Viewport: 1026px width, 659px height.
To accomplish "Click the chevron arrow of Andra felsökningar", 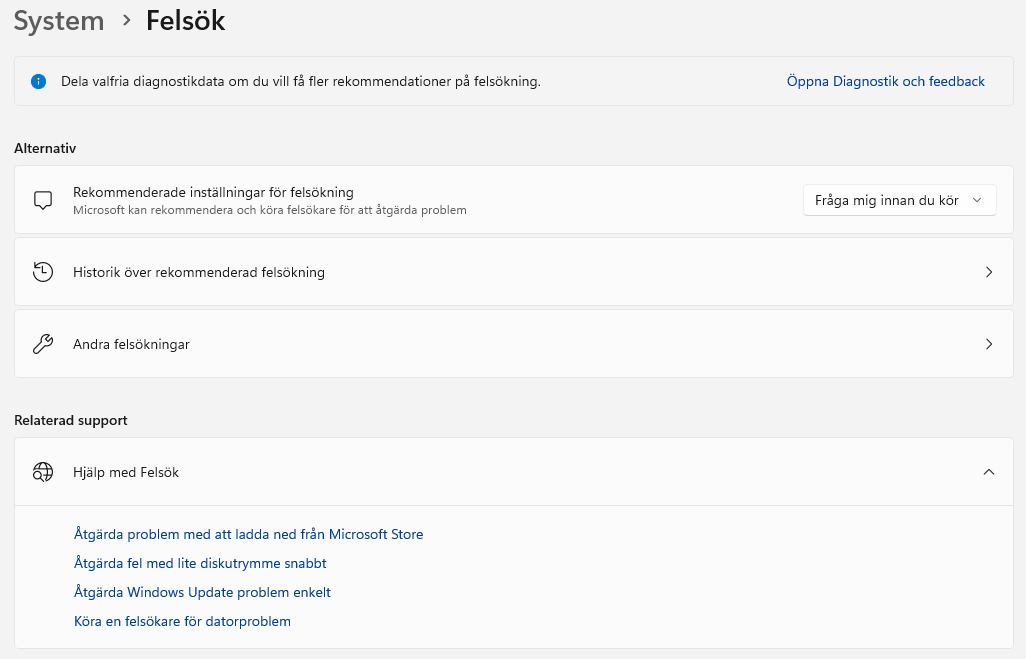I will pyautogui.click(x=989, y=344).
